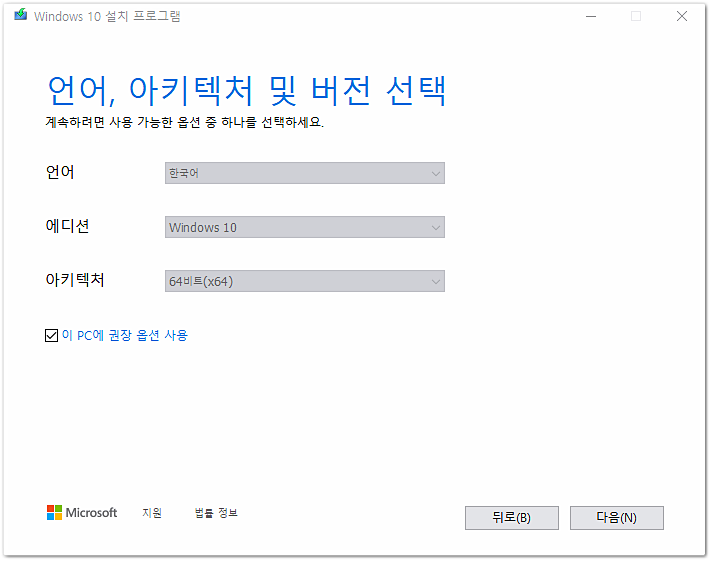Image resolution: width=711 pixels, height=561 pixels.
Task: Click the '계속하려면 사용 가능한 옵션' instruction text
Action: tap(185, 122)
